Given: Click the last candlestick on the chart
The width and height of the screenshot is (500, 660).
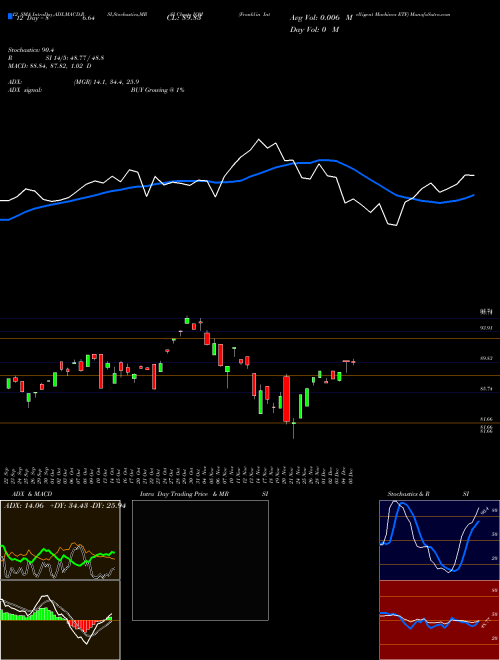Looking at the screenshot, I should pyautogui.click(x=354, y=362).
